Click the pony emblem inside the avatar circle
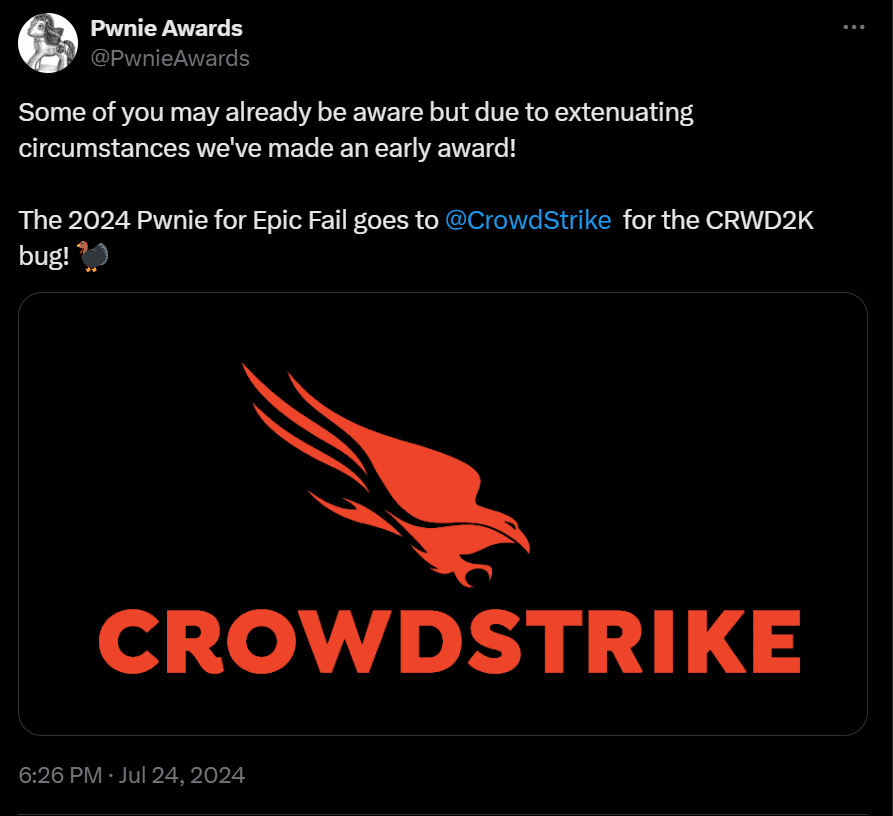 [x=47, y=43]
